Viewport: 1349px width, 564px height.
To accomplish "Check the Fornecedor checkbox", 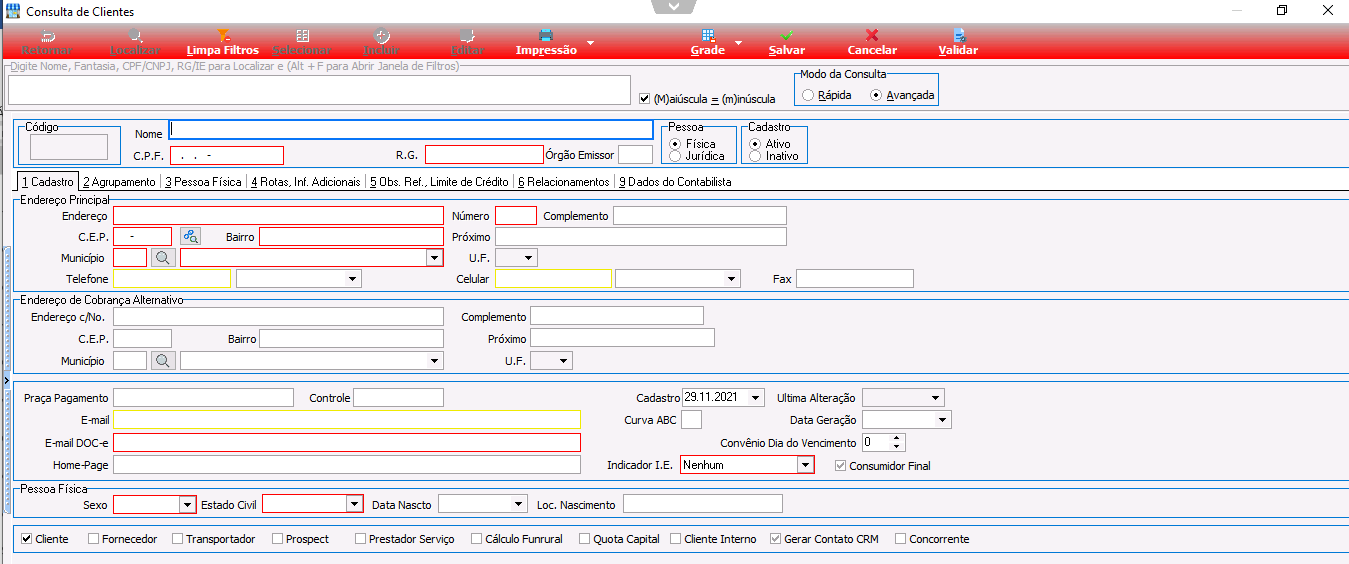I will (94, 539).
